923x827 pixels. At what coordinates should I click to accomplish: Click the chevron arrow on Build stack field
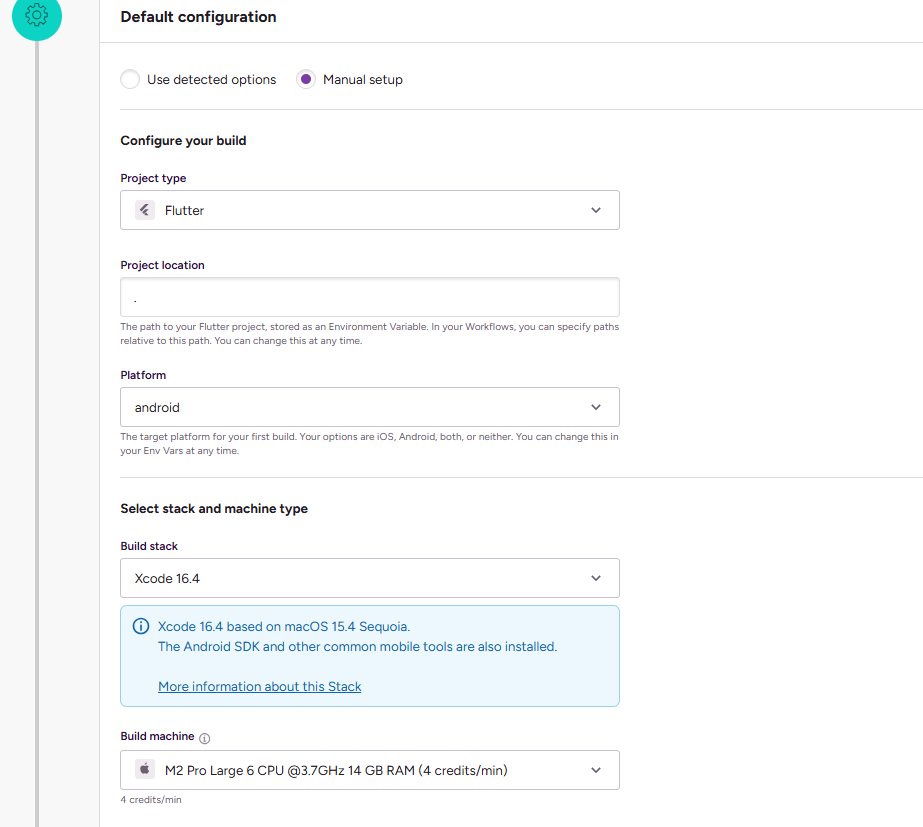[x=596, y=578]
